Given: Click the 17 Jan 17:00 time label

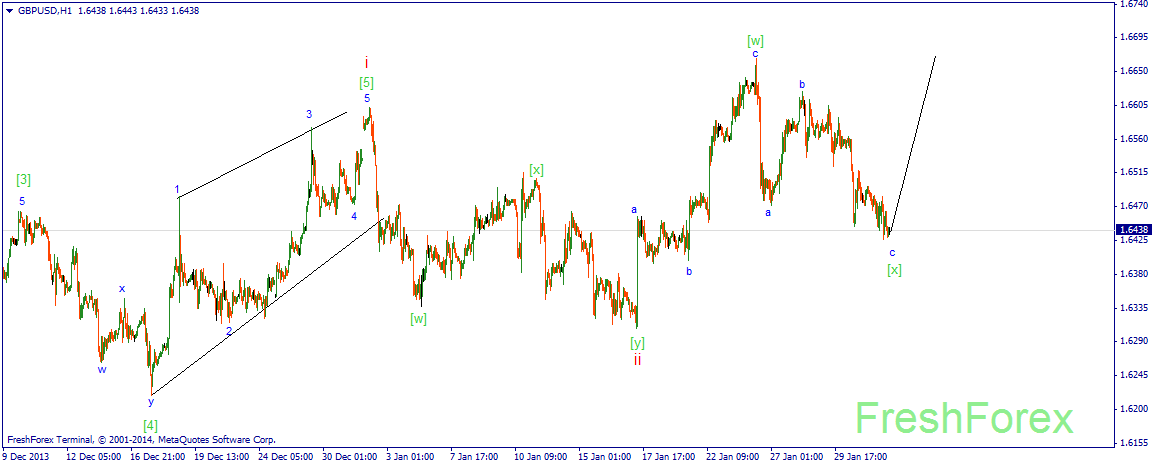Looking at the screenshot, I should tap(670, 456).
